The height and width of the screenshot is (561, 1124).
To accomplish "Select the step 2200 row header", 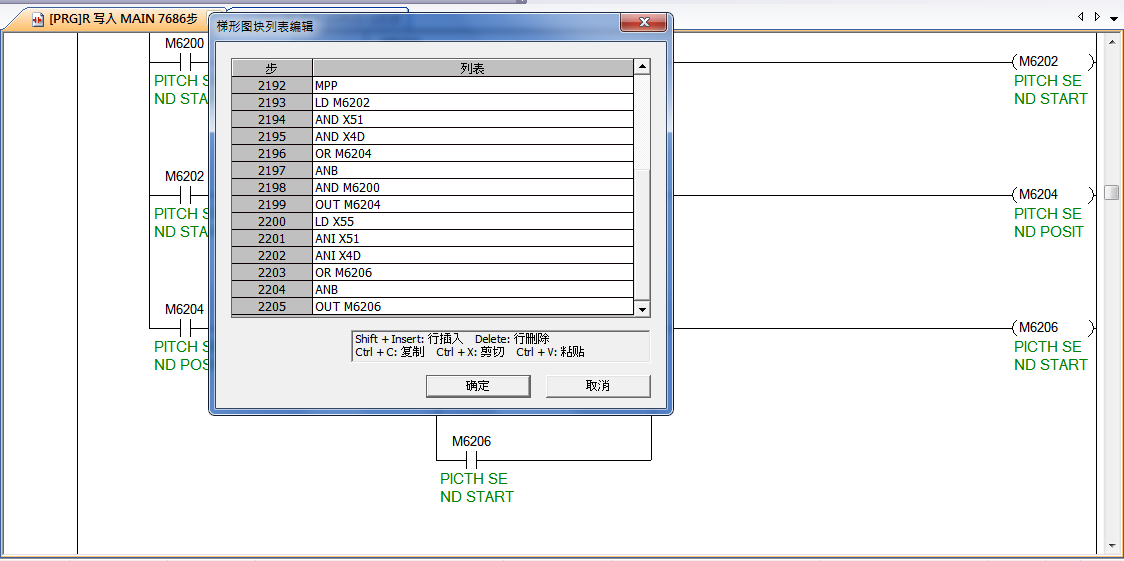I will click(x=272, y=222).
